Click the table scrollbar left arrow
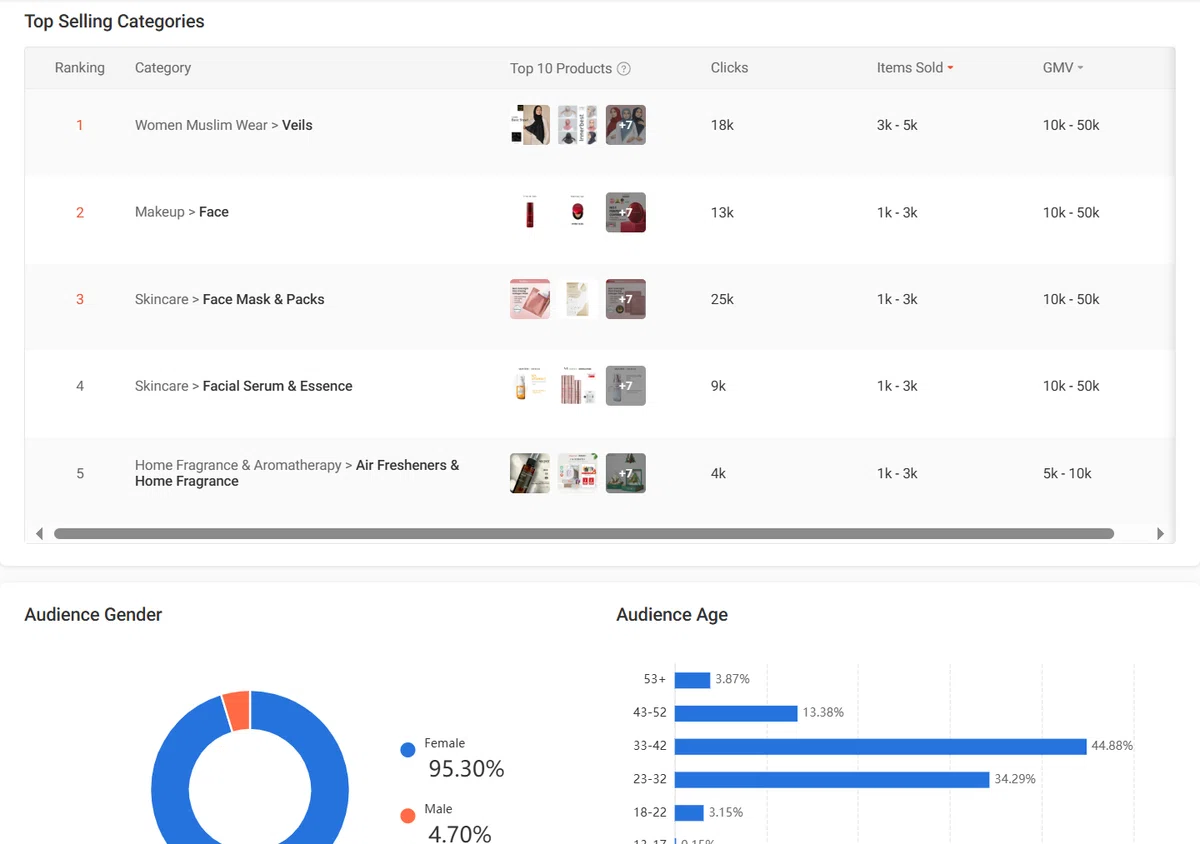 tap(40, 534)
